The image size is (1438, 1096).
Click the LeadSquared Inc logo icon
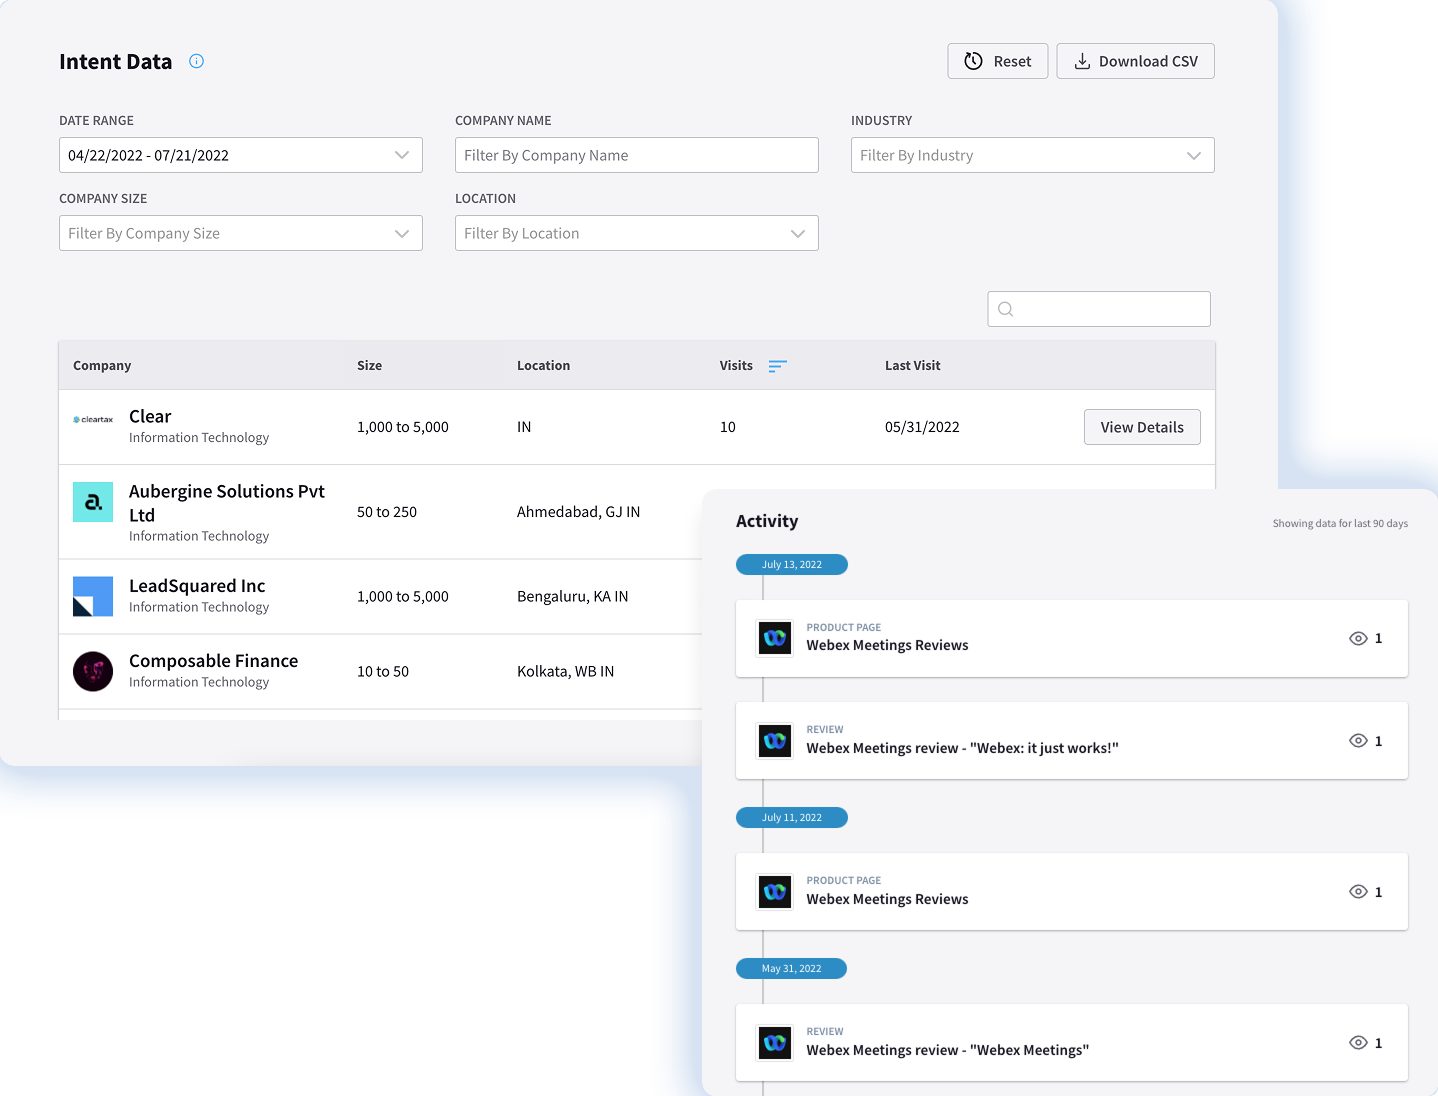click(x=93, y=596)
